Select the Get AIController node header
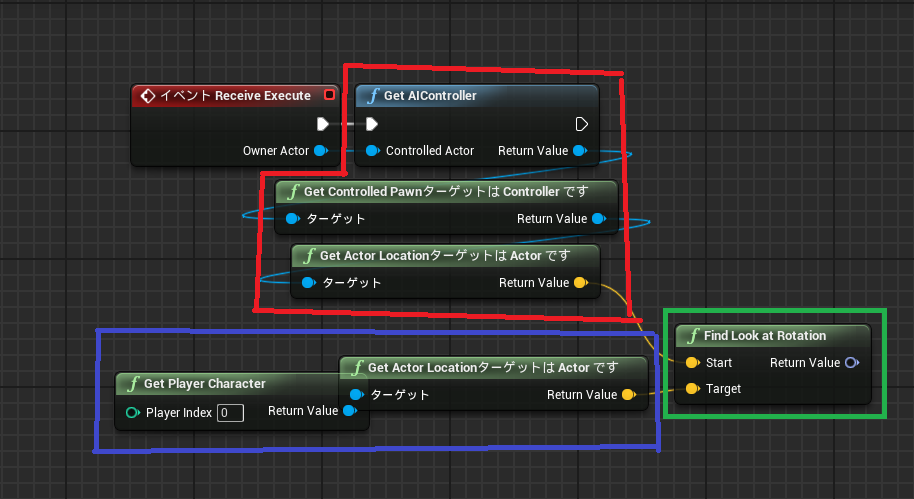The height and width of the screenshot is (499, 914). point(477,96)
